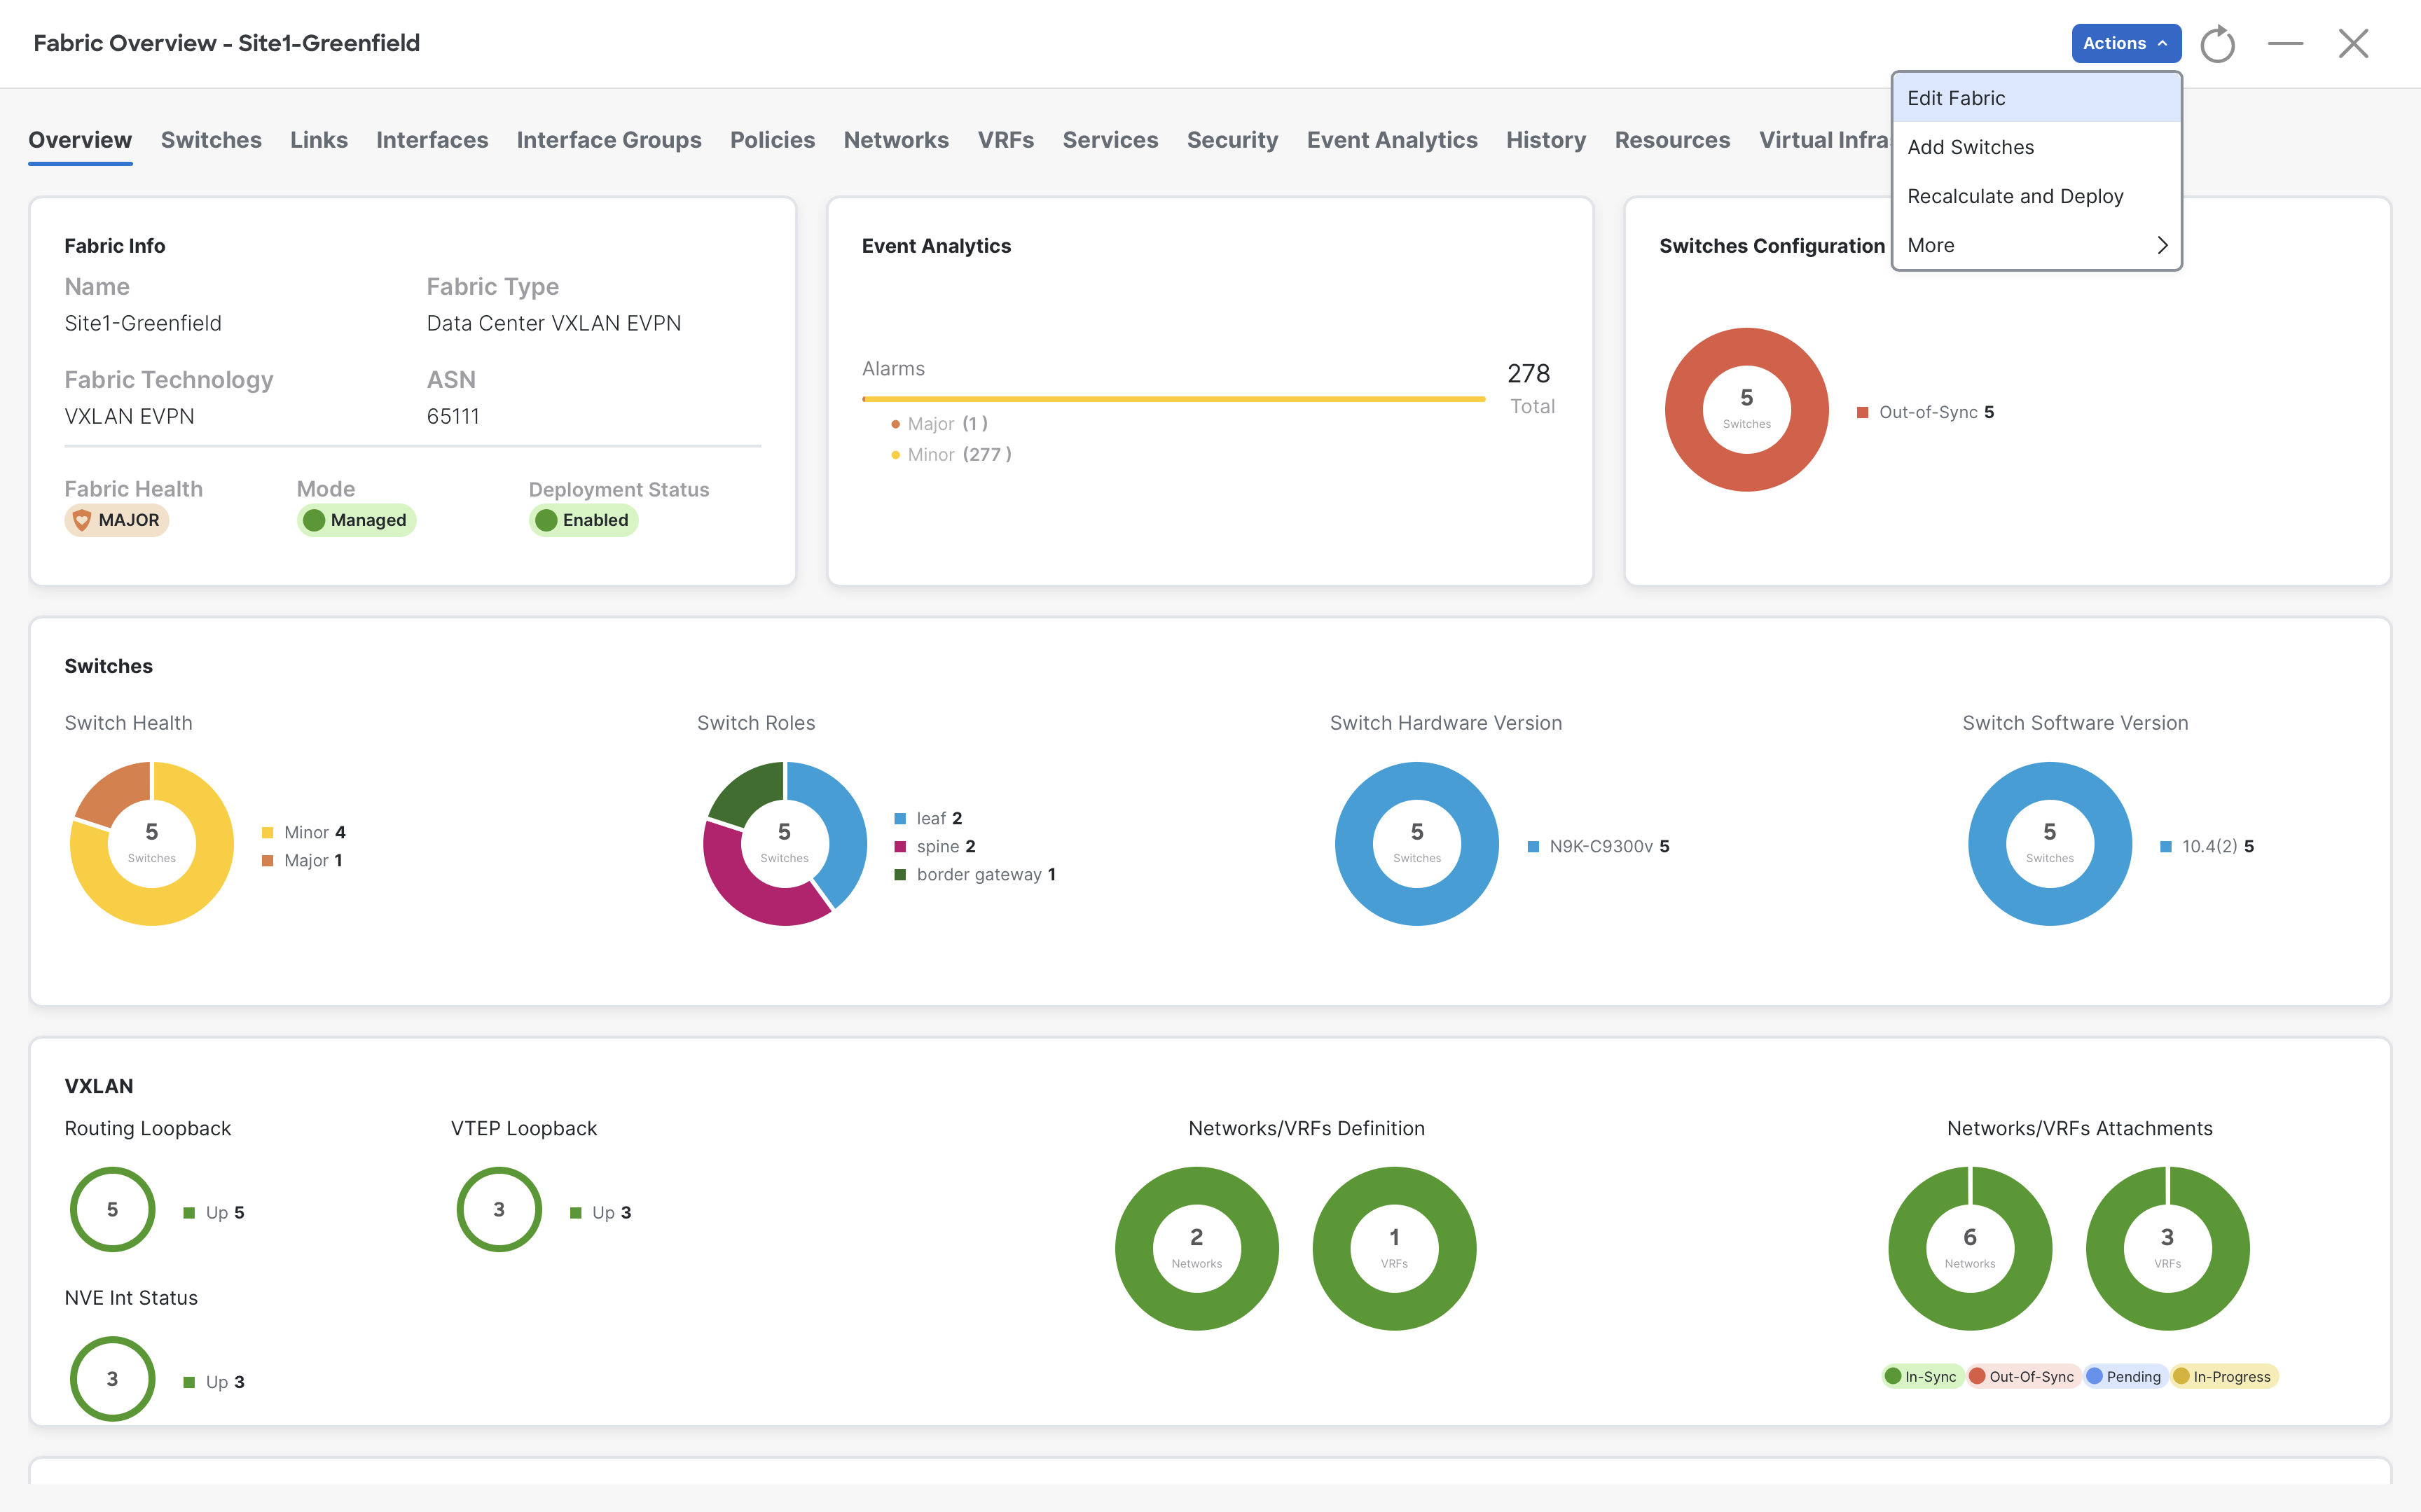This screenshot has width=2421, height=1512.
Task: Click the 1 VRFs definition donut
Action: (1394, 1249)
